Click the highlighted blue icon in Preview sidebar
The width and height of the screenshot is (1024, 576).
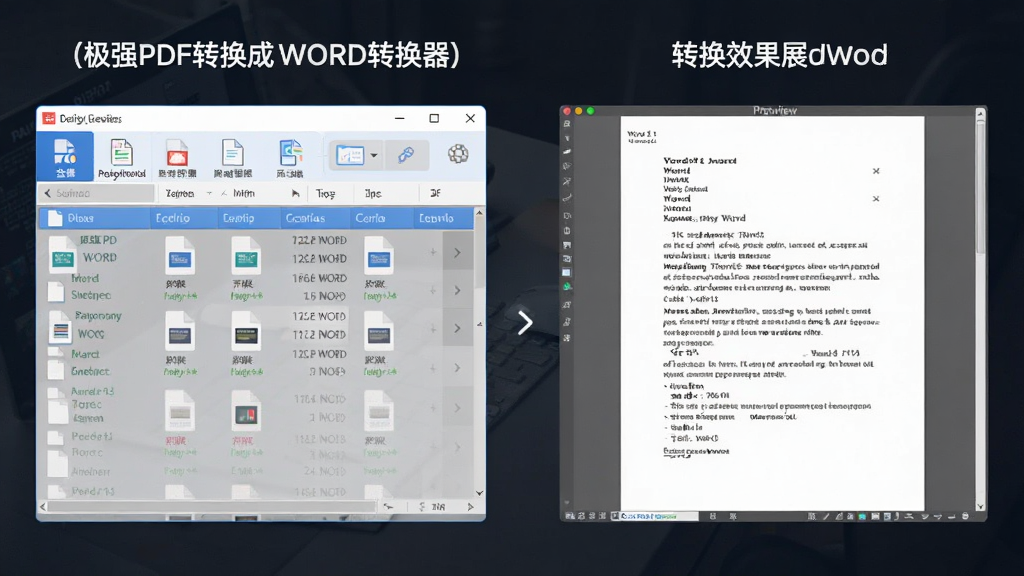[567, 272]
